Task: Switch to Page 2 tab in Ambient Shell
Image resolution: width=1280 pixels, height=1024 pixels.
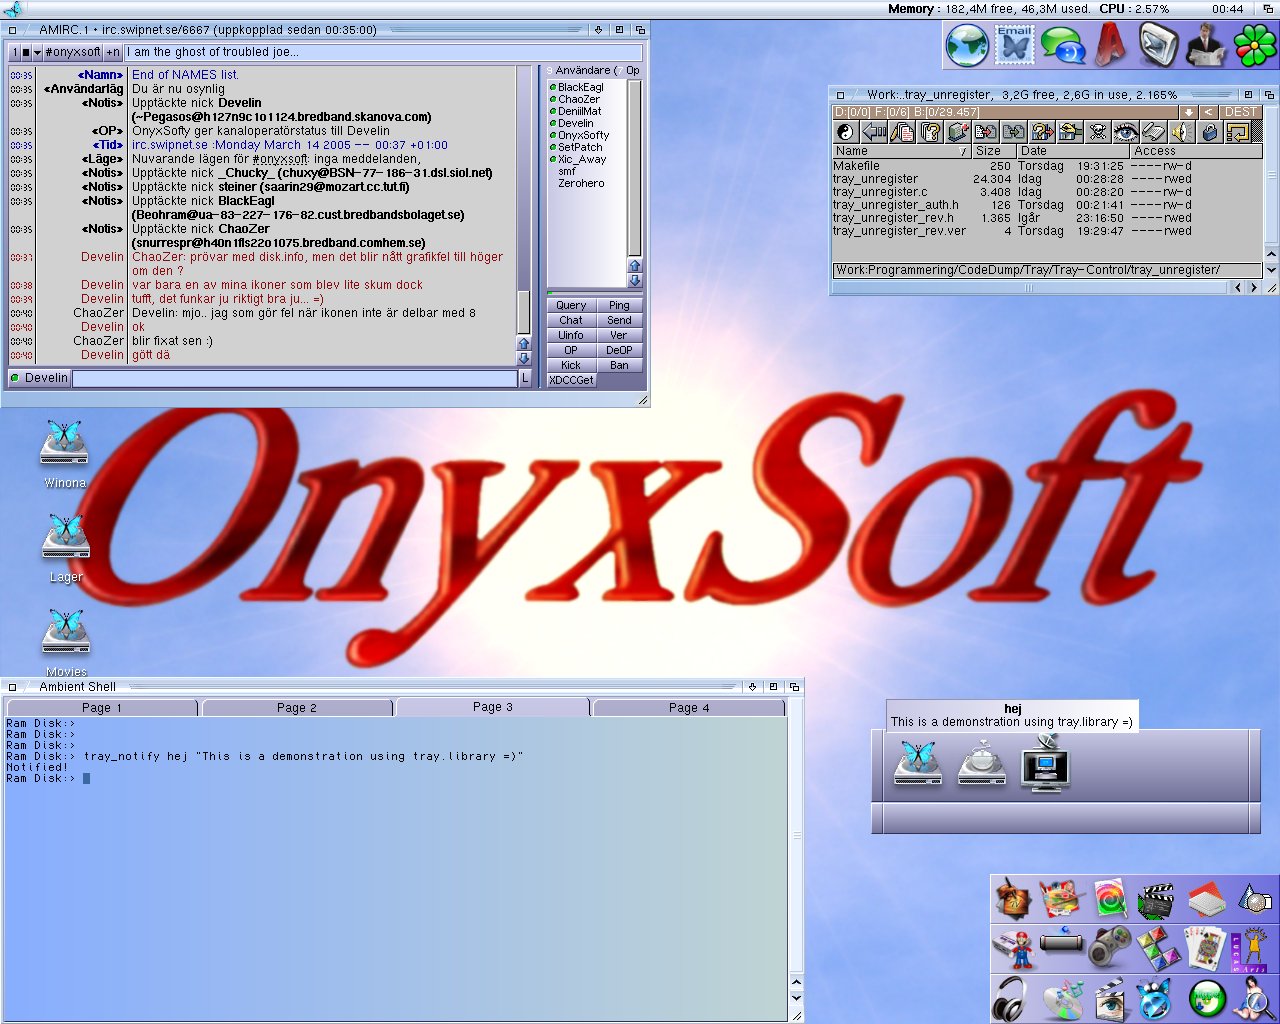Action: coord(297,707)
